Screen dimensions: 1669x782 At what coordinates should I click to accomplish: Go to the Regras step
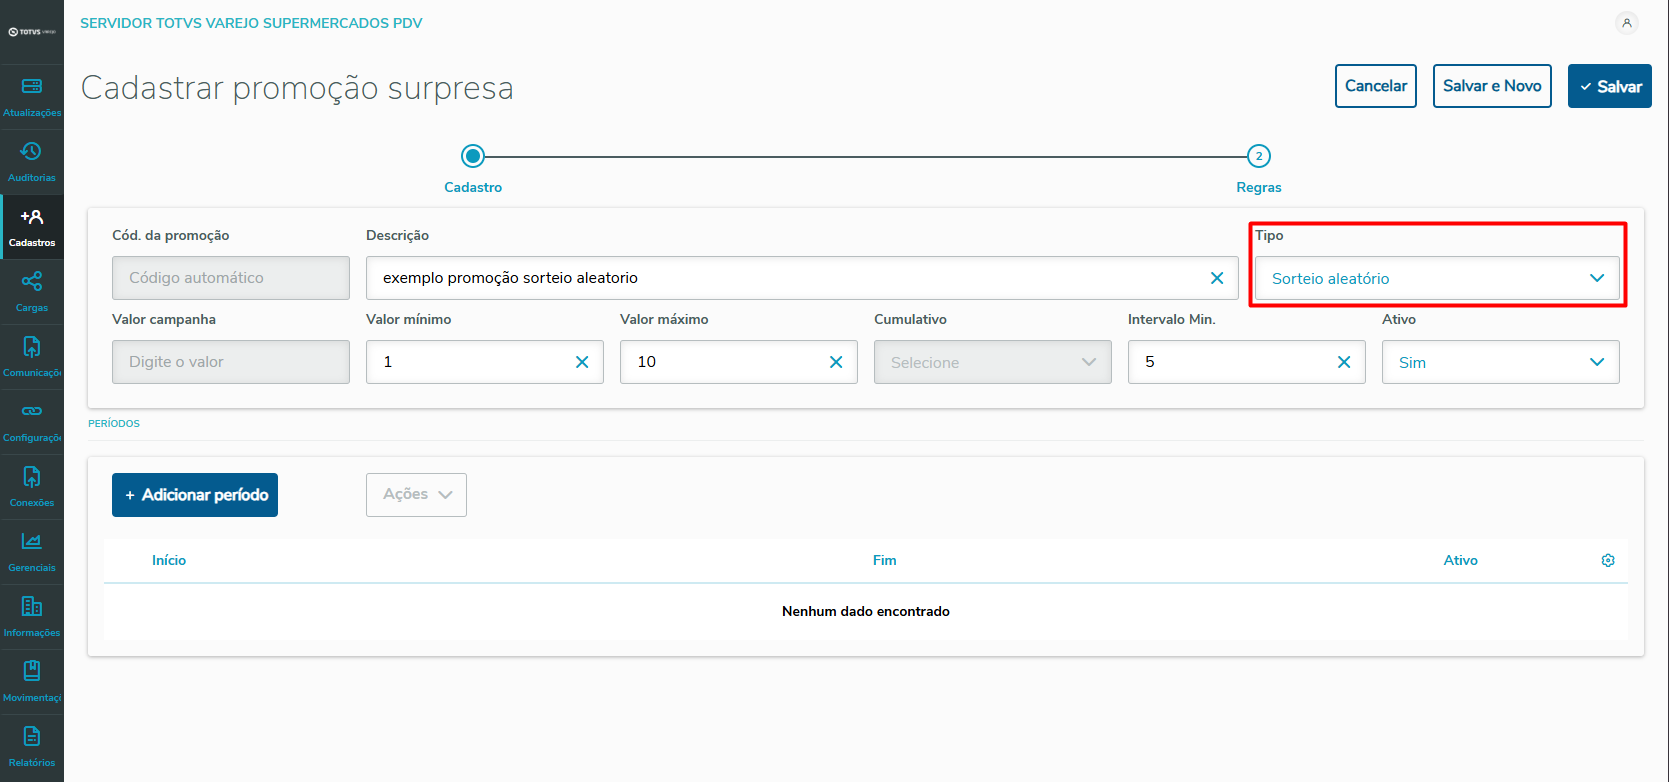click(x=1259, y=157)
